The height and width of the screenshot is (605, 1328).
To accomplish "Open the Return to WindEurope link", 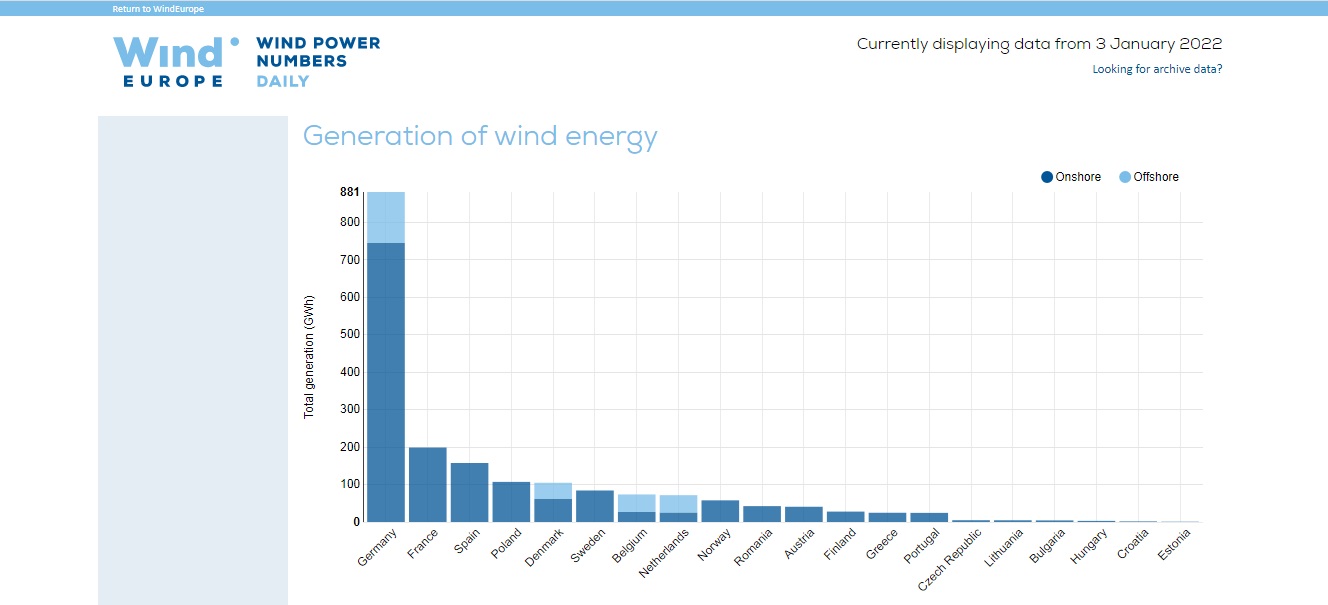I will [x=158, y=9].
